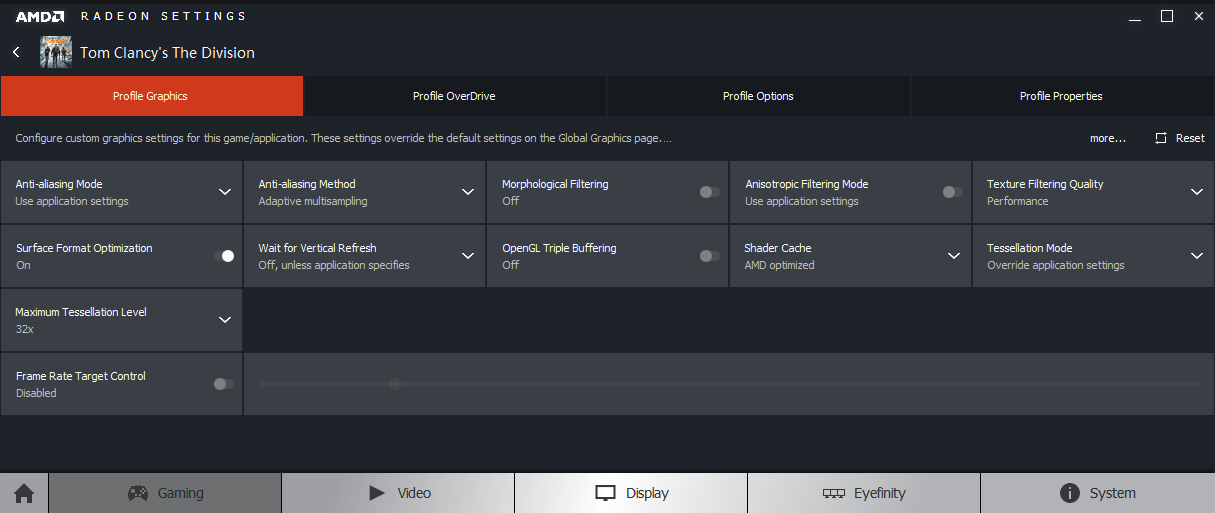Open the Video section label
Image resolution: width=1215 pixels, height=513 pixels.
[x=414, y=493]
